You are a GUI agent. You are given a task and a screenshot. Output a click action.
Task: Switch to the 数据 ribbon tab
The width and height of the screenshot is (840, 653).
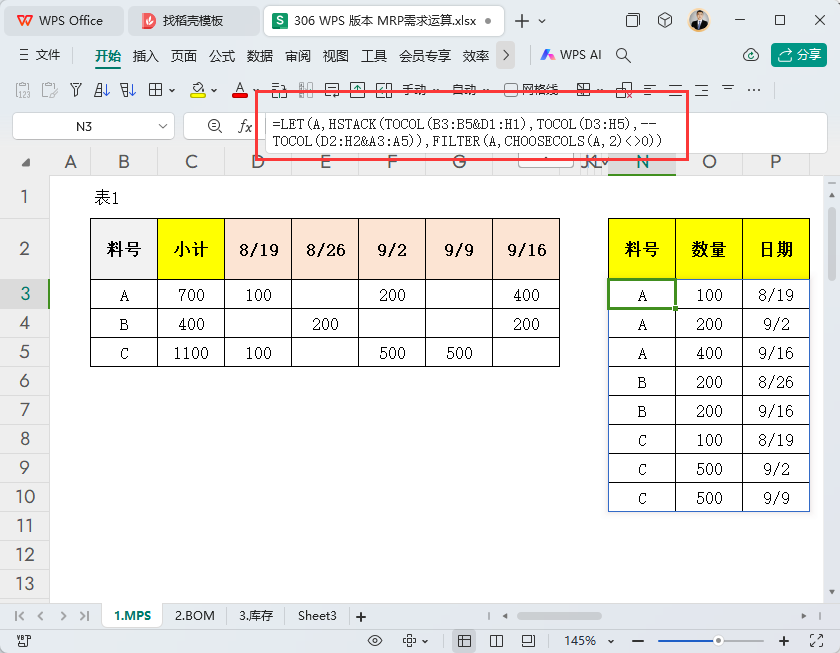coord(260,55)
